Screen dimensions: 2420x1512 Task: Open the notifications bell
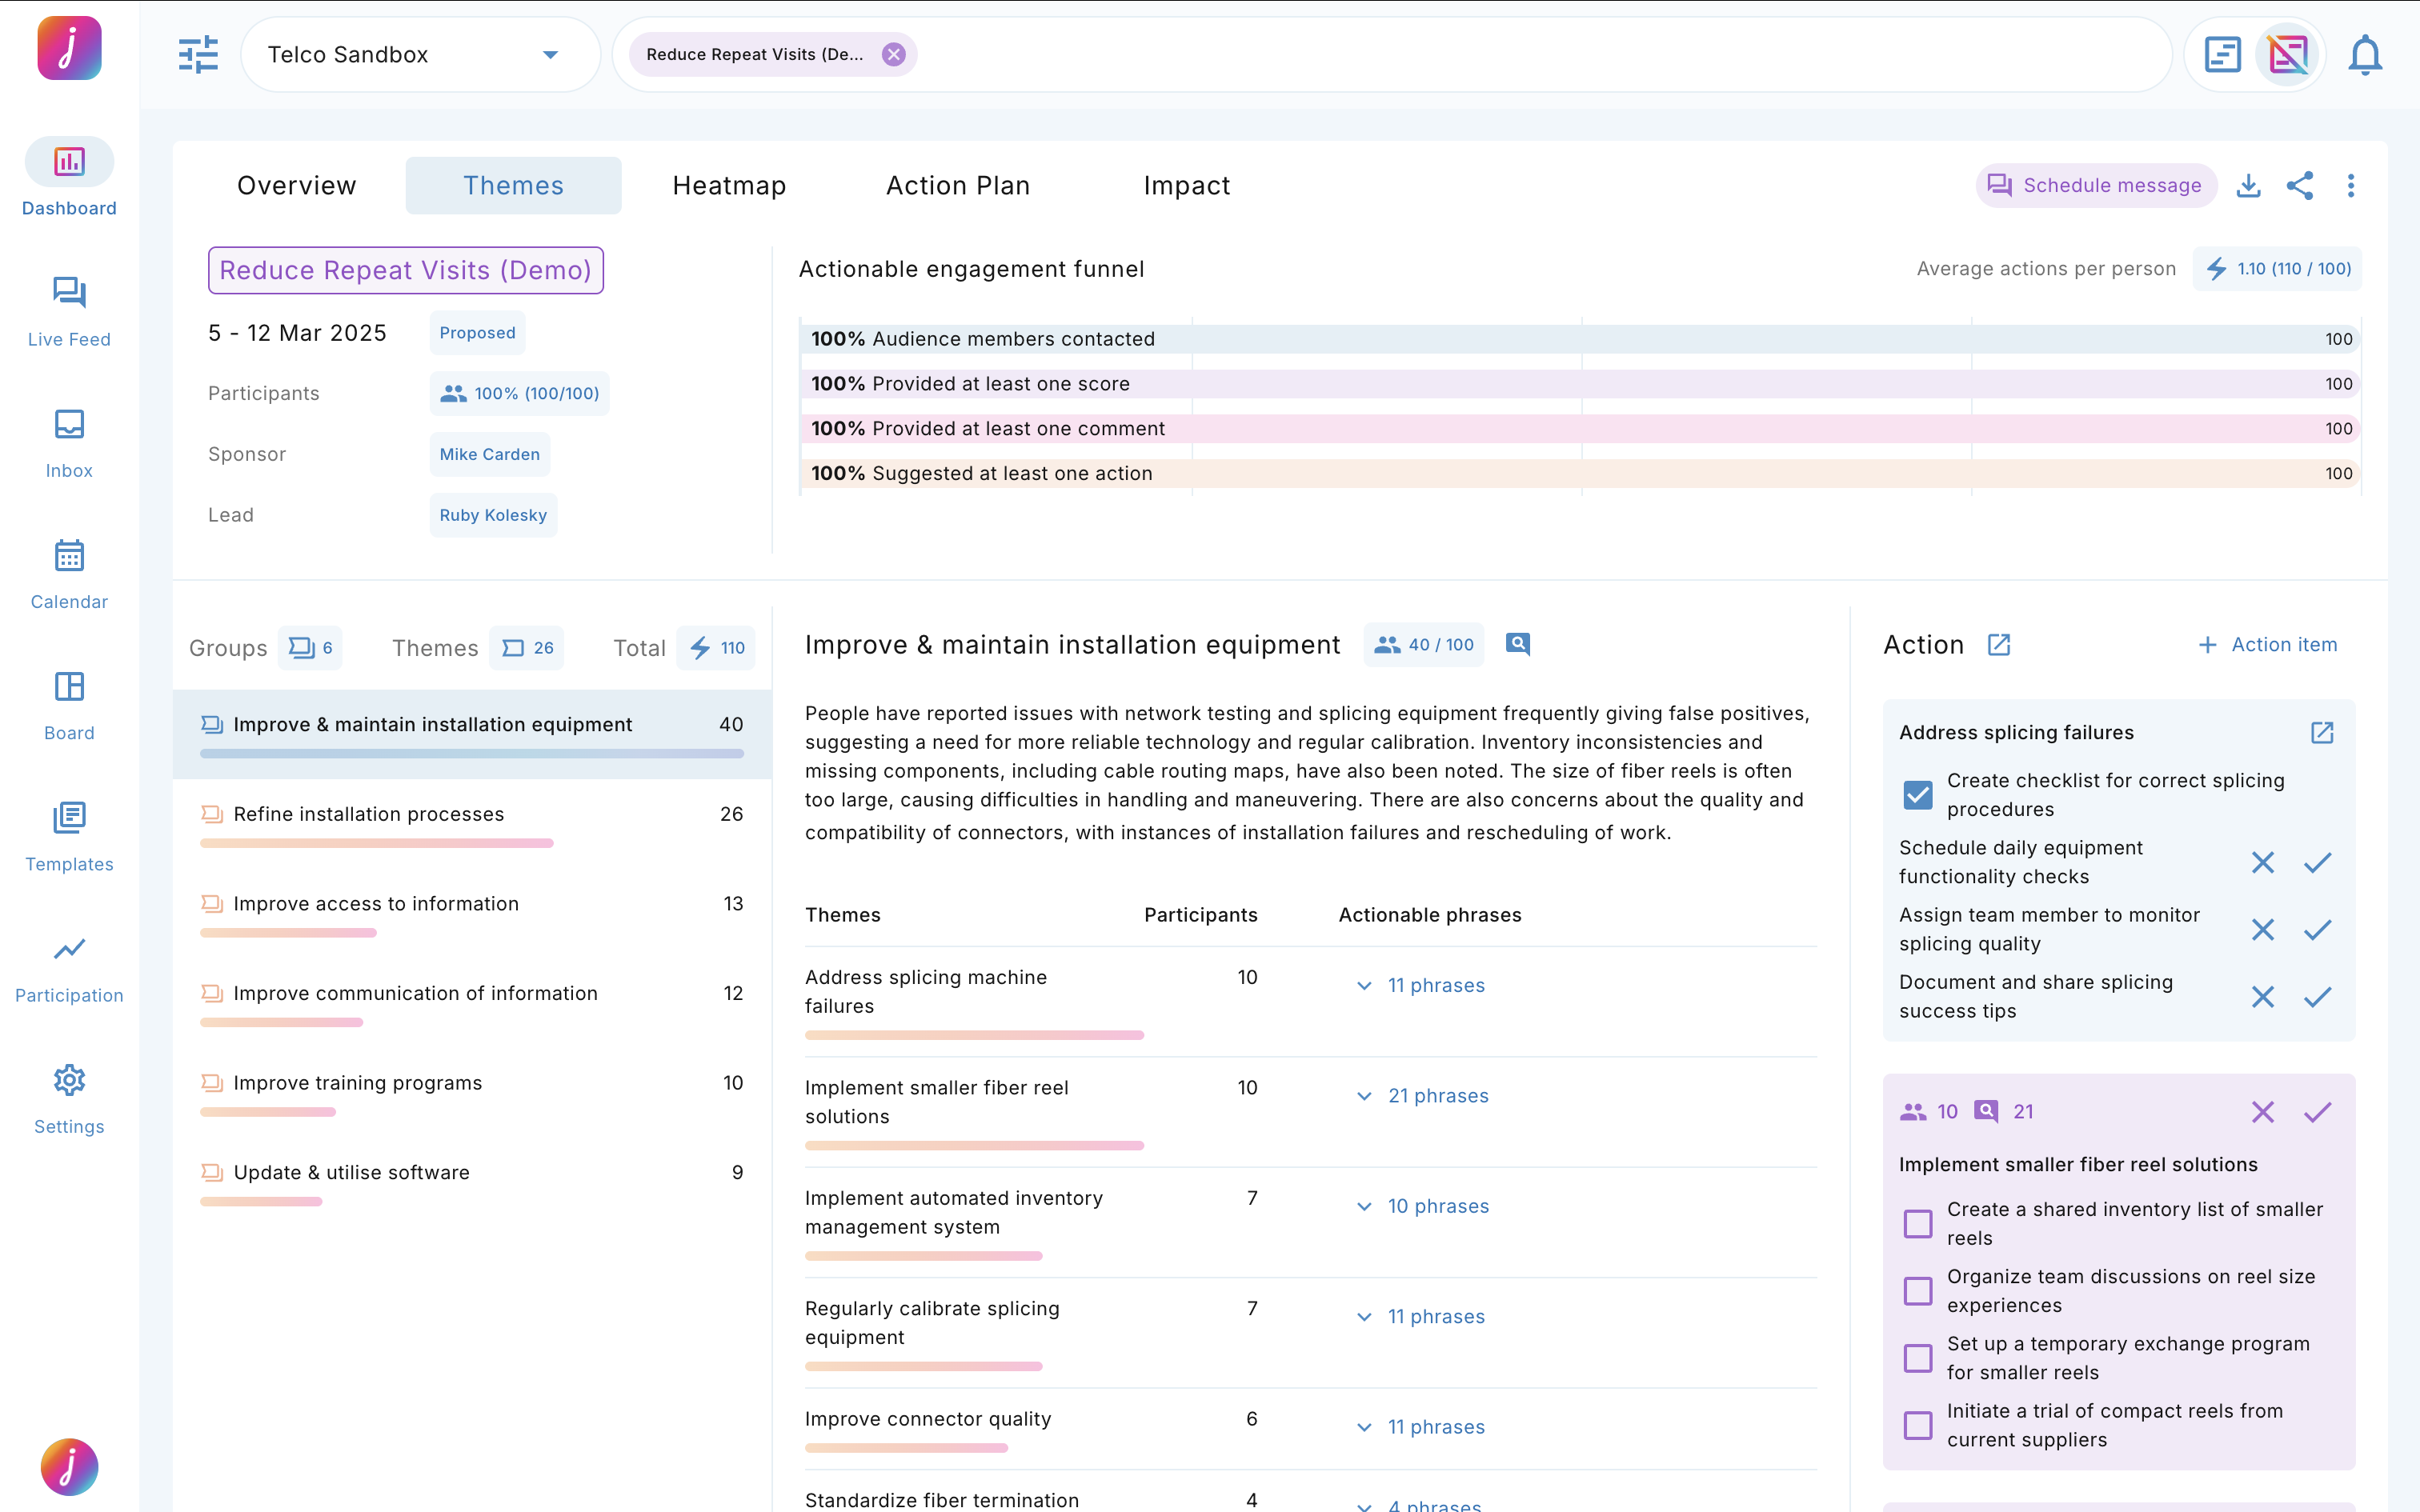pyautogui.click(x=2365, y=55)
